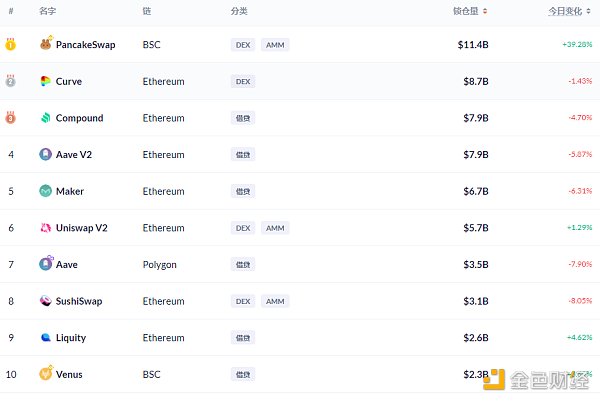Click the Uniswap V2 unicorn icon

pos(46,228)
